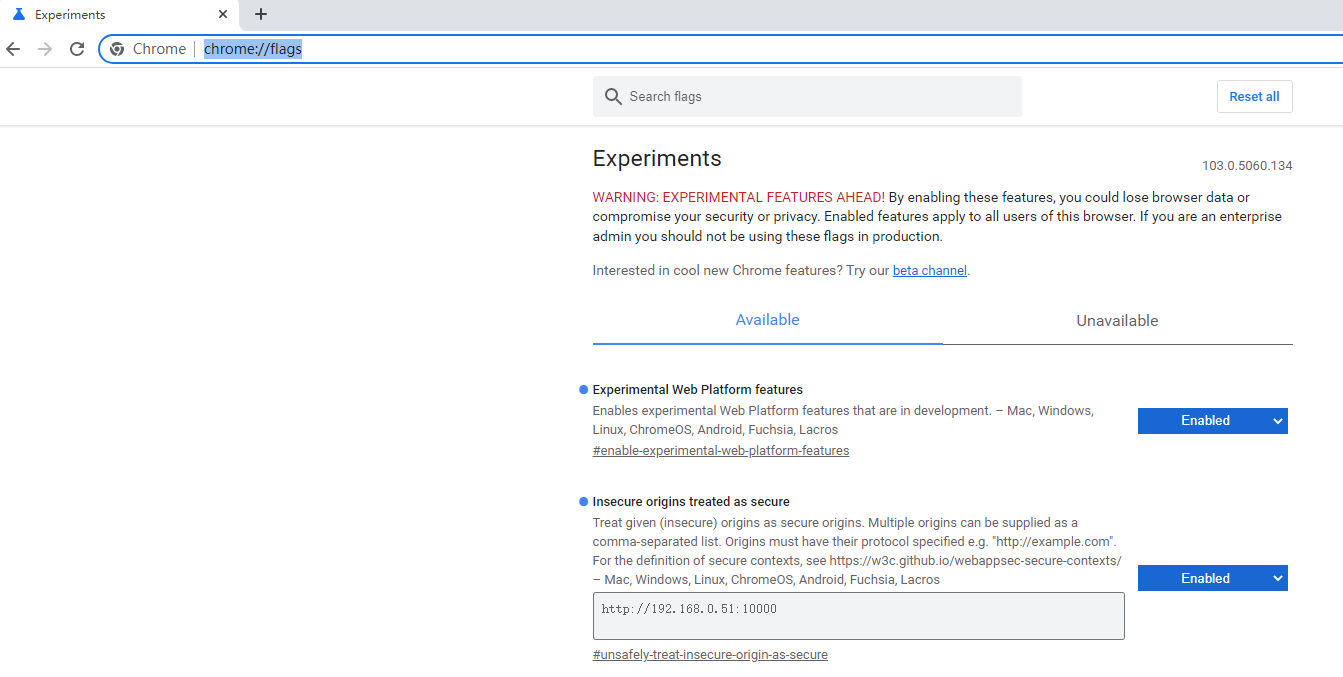Focus the Search flags input field
Image resolution: width=1343 pixels, height=677 pixels.
coord(820,97)
